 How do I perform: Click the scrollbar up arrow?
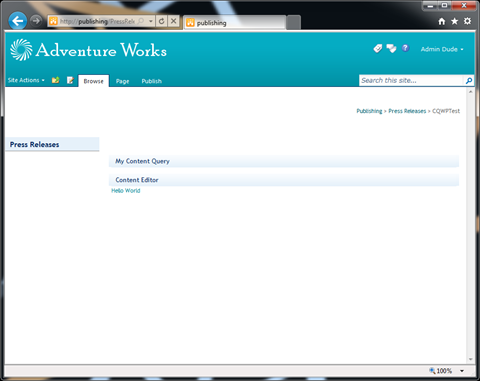(x=470, y=91)
